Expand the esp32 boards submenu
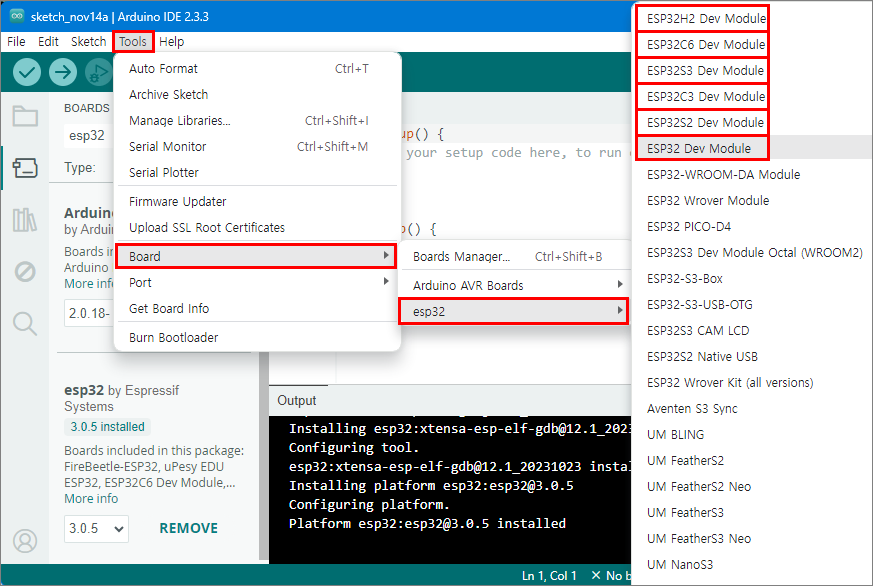This screenshot has height=586, width=873. pos(514,312)
